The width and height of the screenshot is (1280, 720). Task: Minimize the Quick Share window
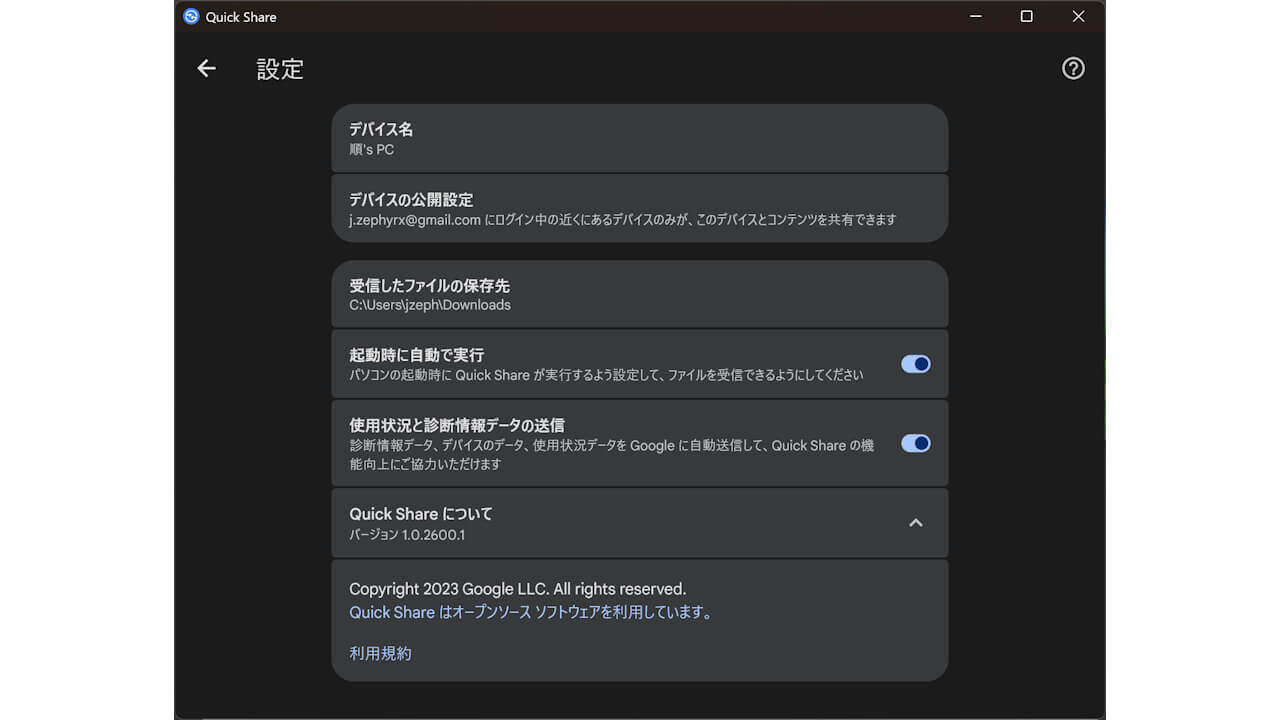point(974,16)
